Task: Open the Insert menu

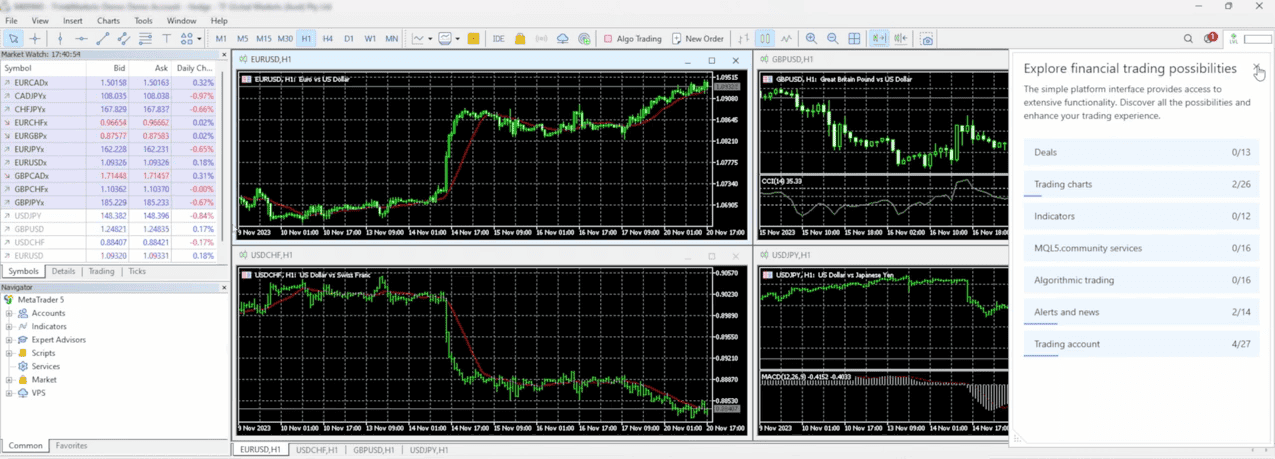Action: tap(73, 20)
